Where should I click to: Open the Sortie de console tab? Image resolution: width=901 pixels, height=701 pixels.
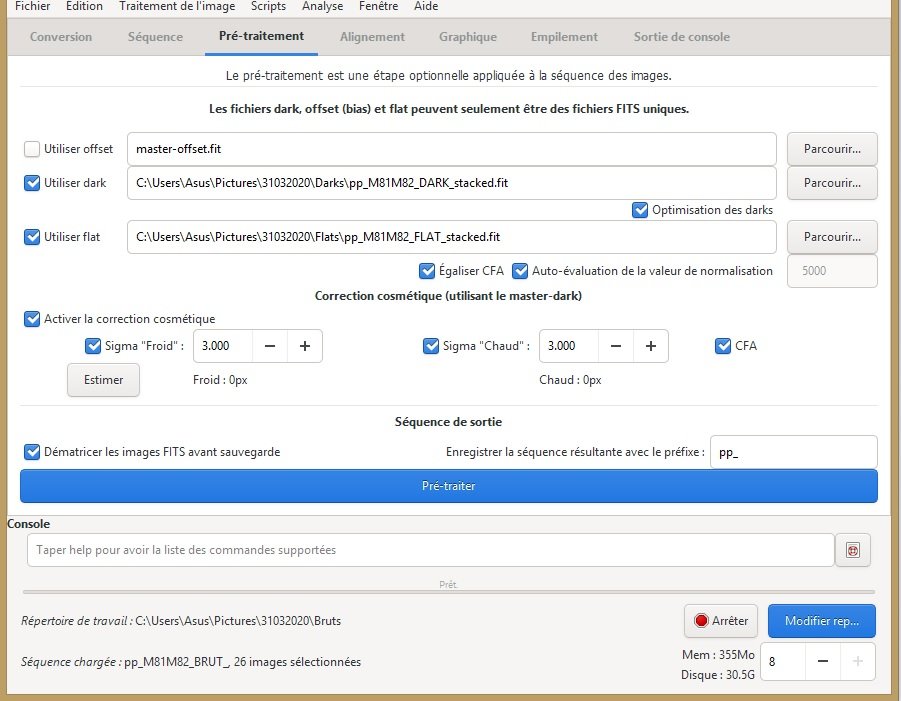pos(681,37)
